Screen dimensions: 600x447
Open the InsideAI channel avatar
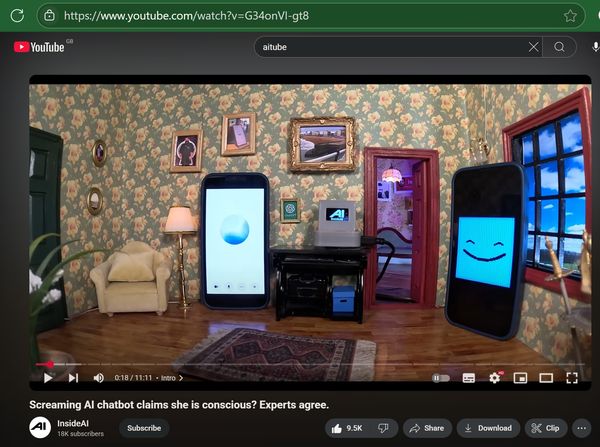pyautogui.click(x=40, y=428)
